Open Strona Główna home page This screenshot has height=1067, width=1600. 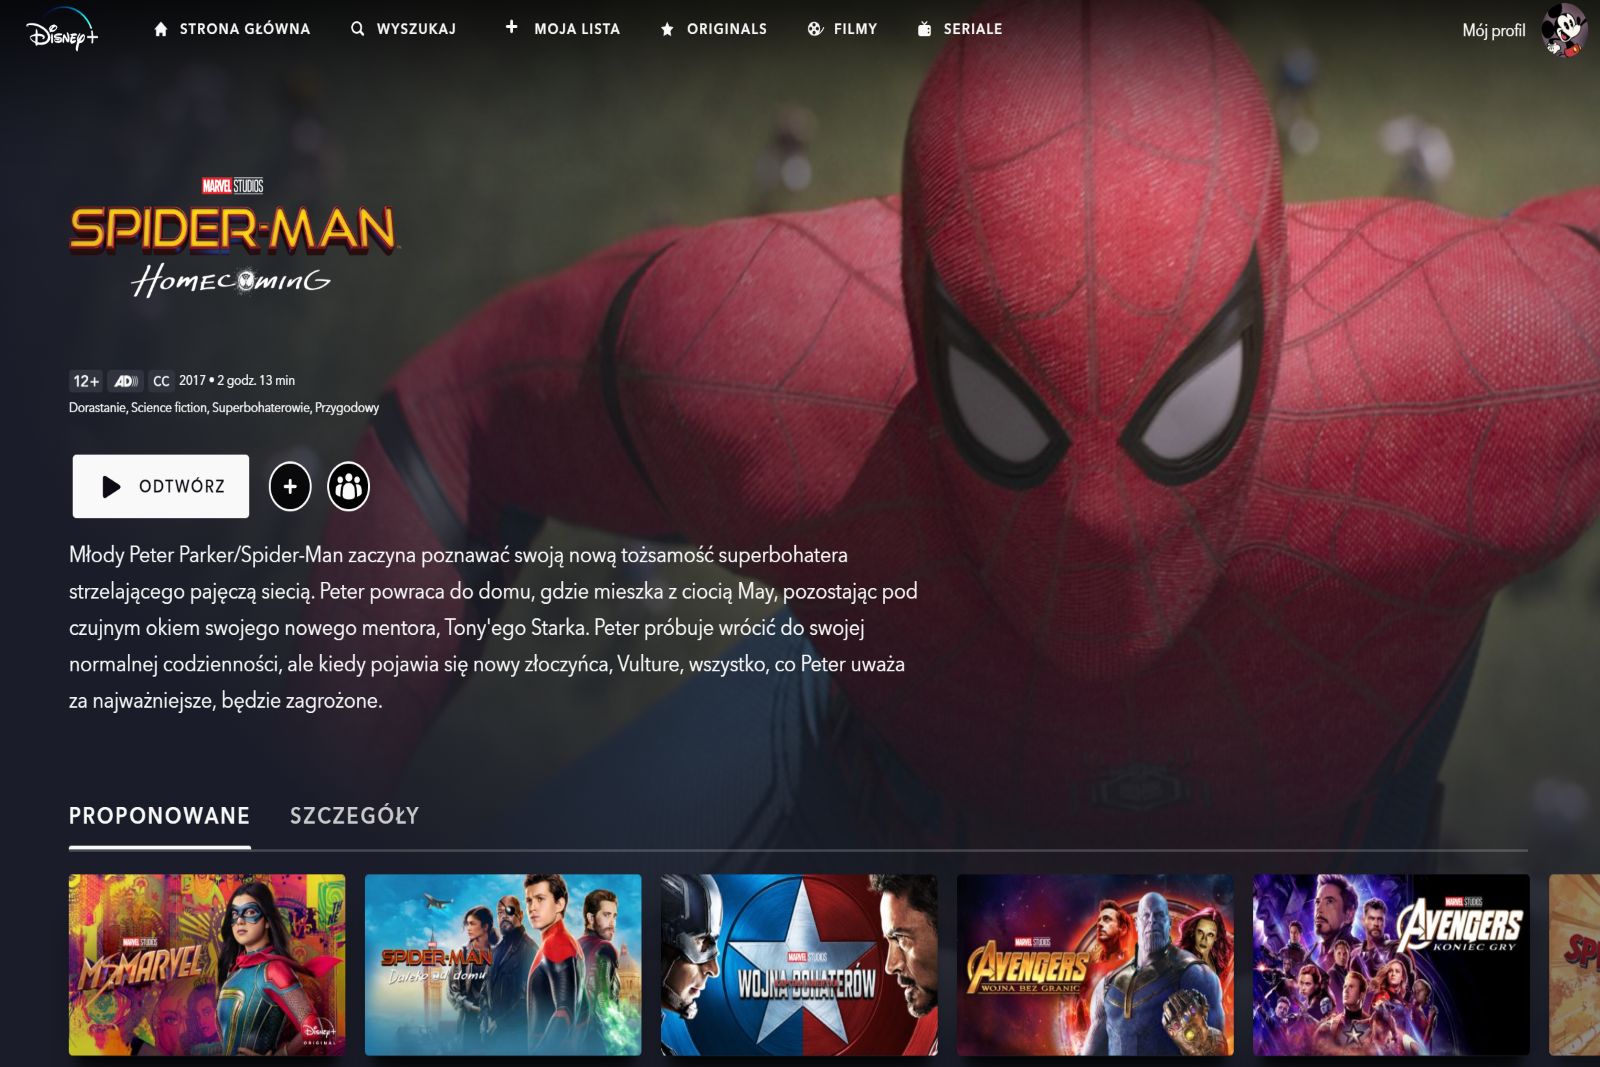tap(231, 29)
